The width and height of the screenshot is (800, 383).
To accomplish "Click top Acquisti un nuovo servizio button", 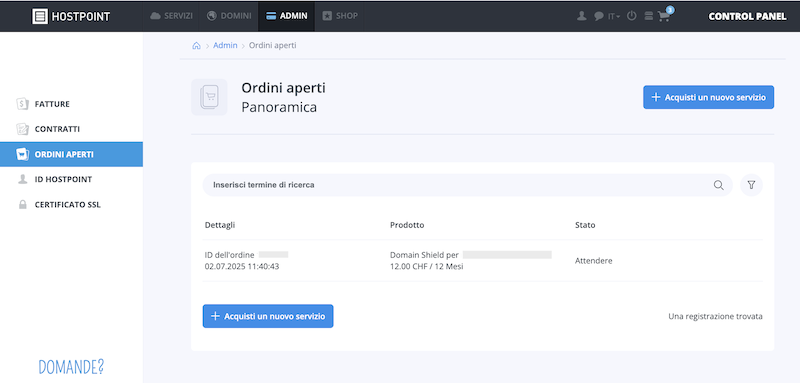I will [x=708, y=97].
